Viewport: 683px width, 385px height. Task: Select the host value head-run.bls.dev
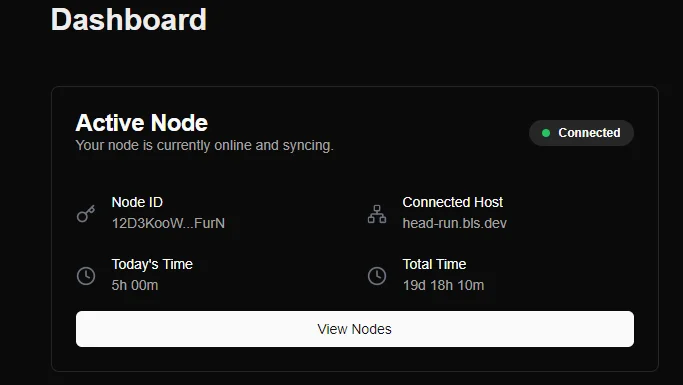(454, 223)
